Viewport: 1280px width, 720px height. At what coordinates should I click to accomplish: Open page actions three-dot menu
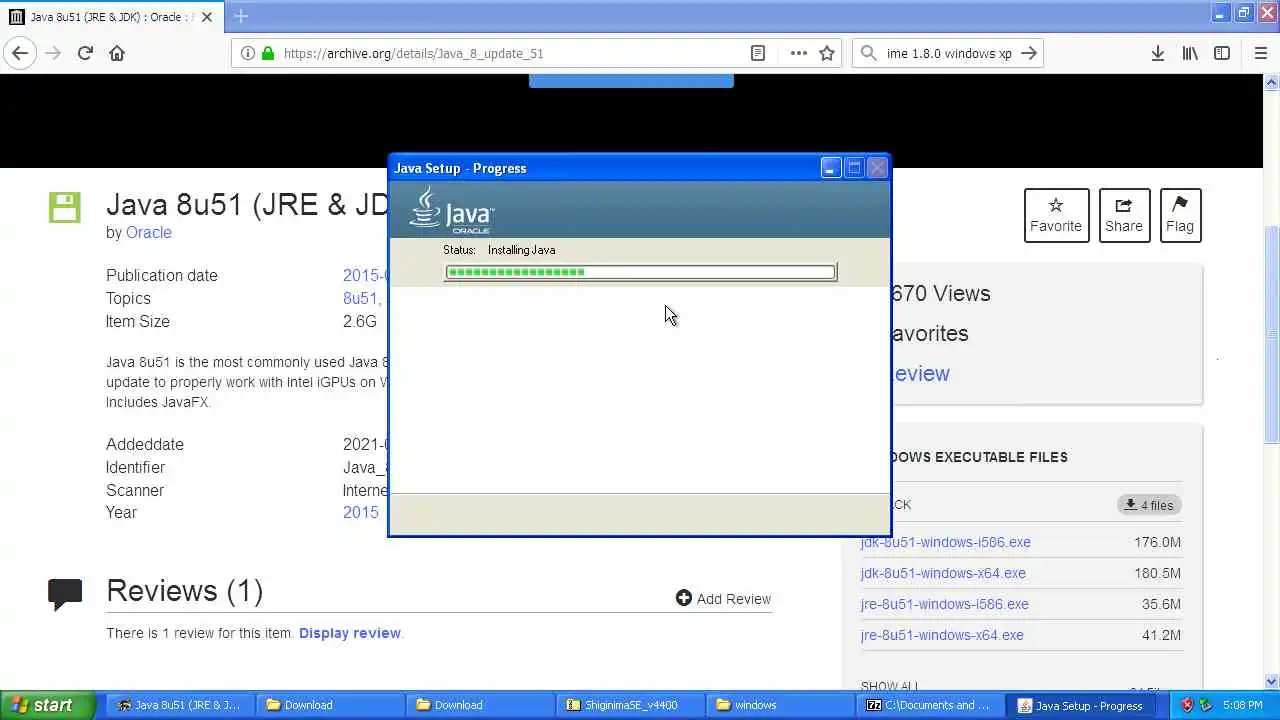pyautogui.click(x=798, y=53)
